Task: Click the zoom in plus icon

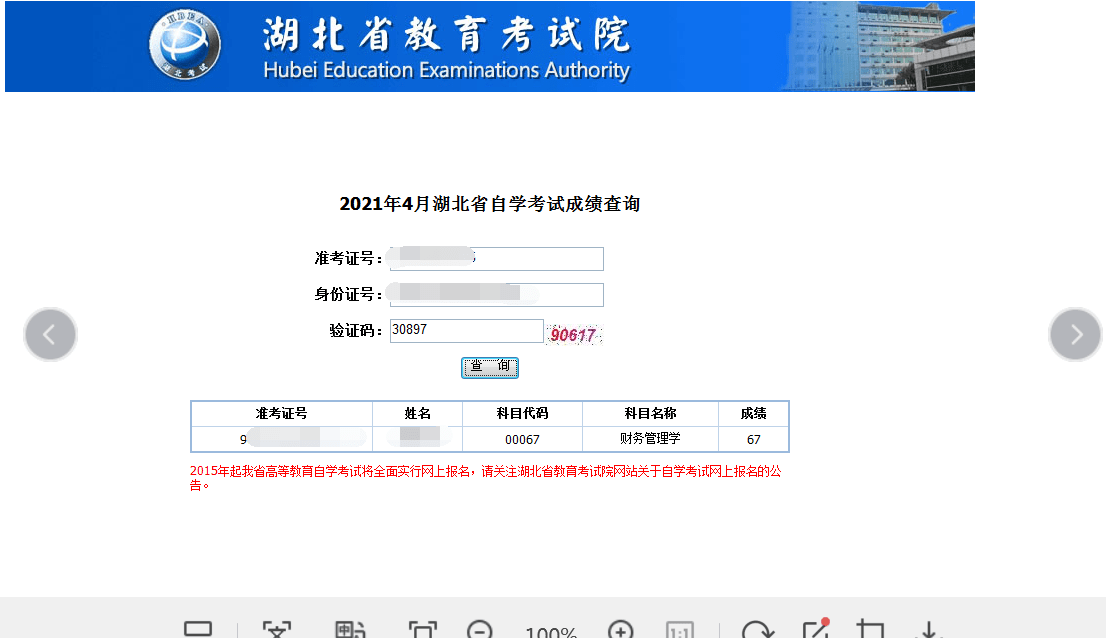Action: point(621,630)
